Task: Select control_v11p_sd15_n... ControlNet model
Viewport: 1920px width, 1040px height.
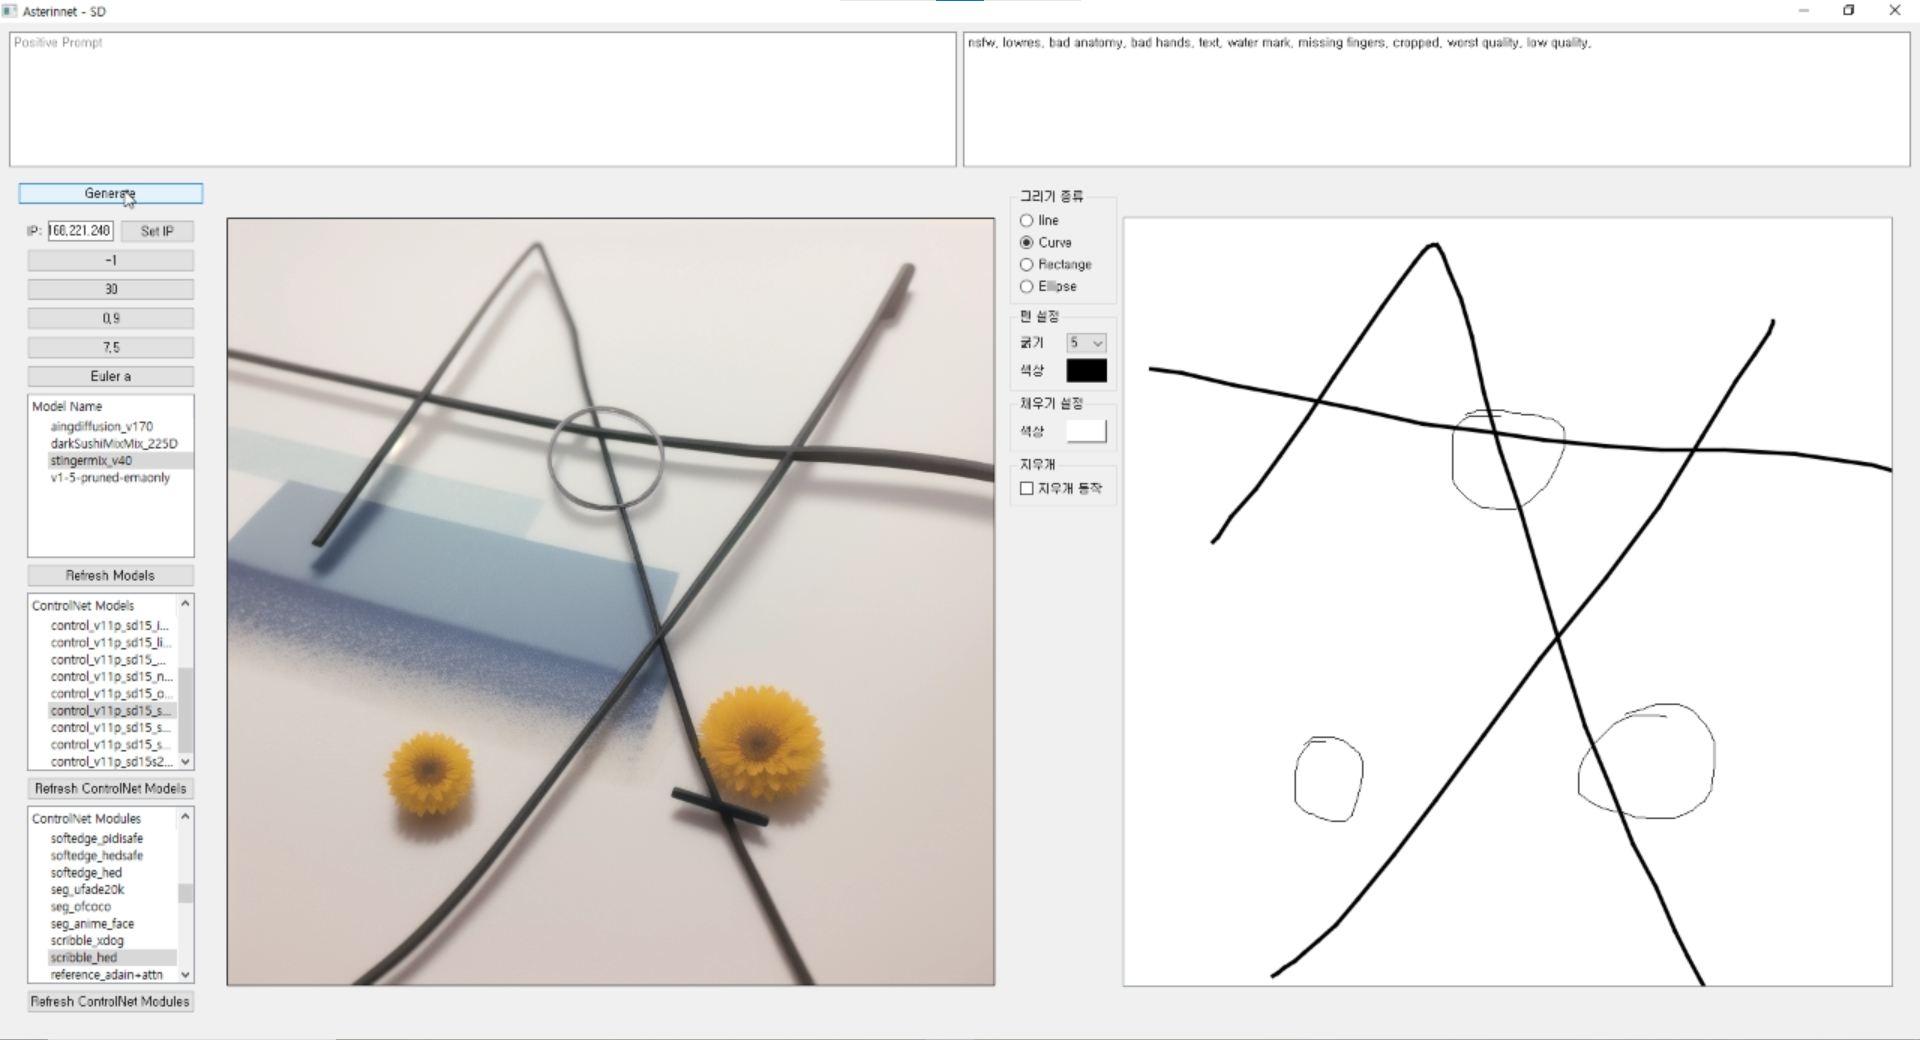Action: (x=111, y=676)
